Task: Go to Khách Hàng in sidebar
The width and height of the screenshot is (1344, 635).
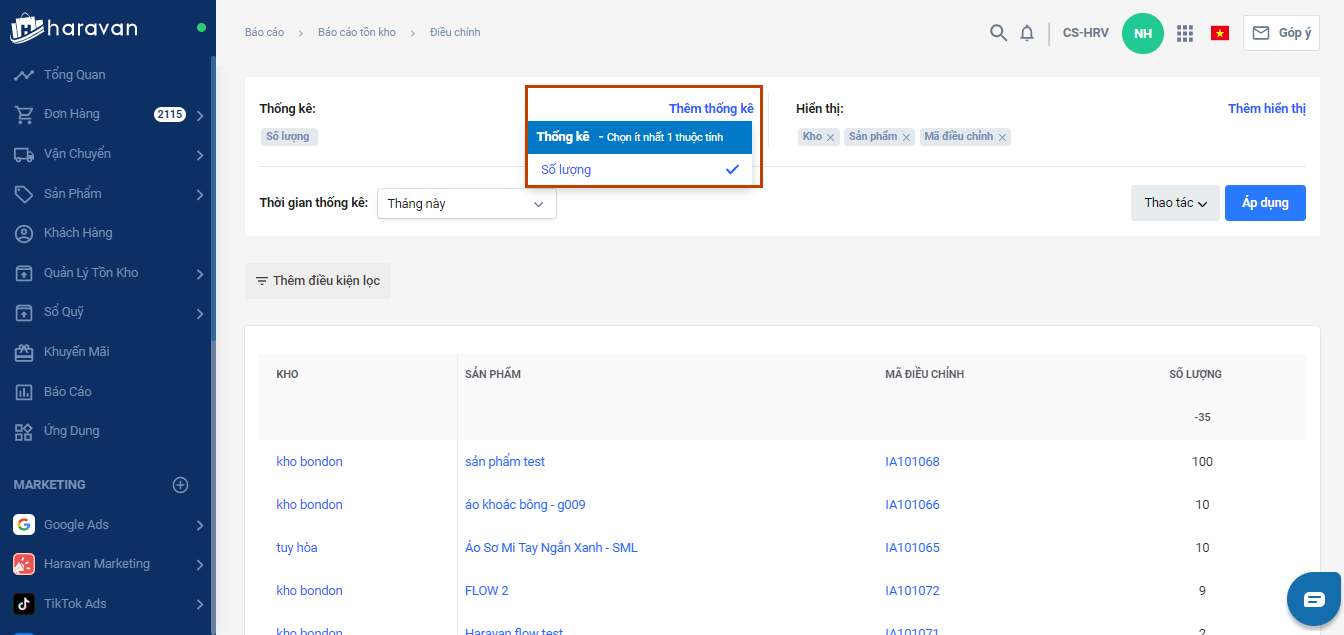Action: [78, 233]
